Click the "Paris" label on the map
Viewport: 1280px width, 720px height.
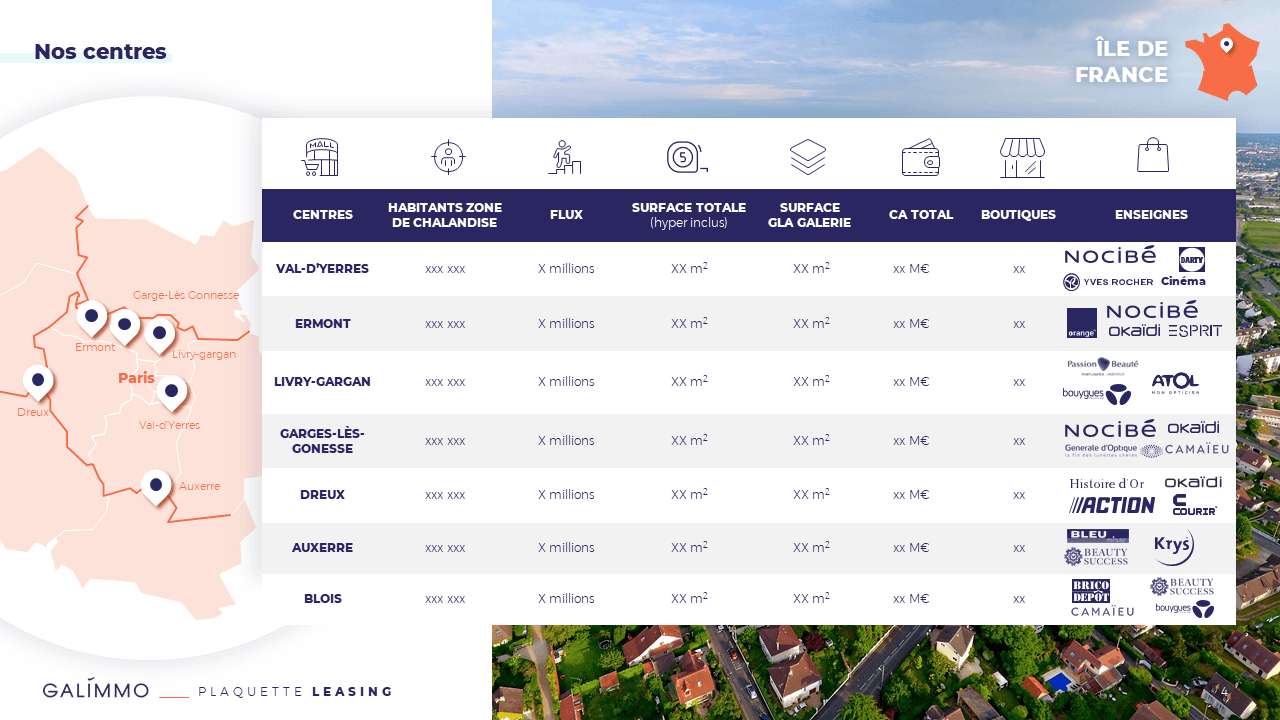pos(136,378)
